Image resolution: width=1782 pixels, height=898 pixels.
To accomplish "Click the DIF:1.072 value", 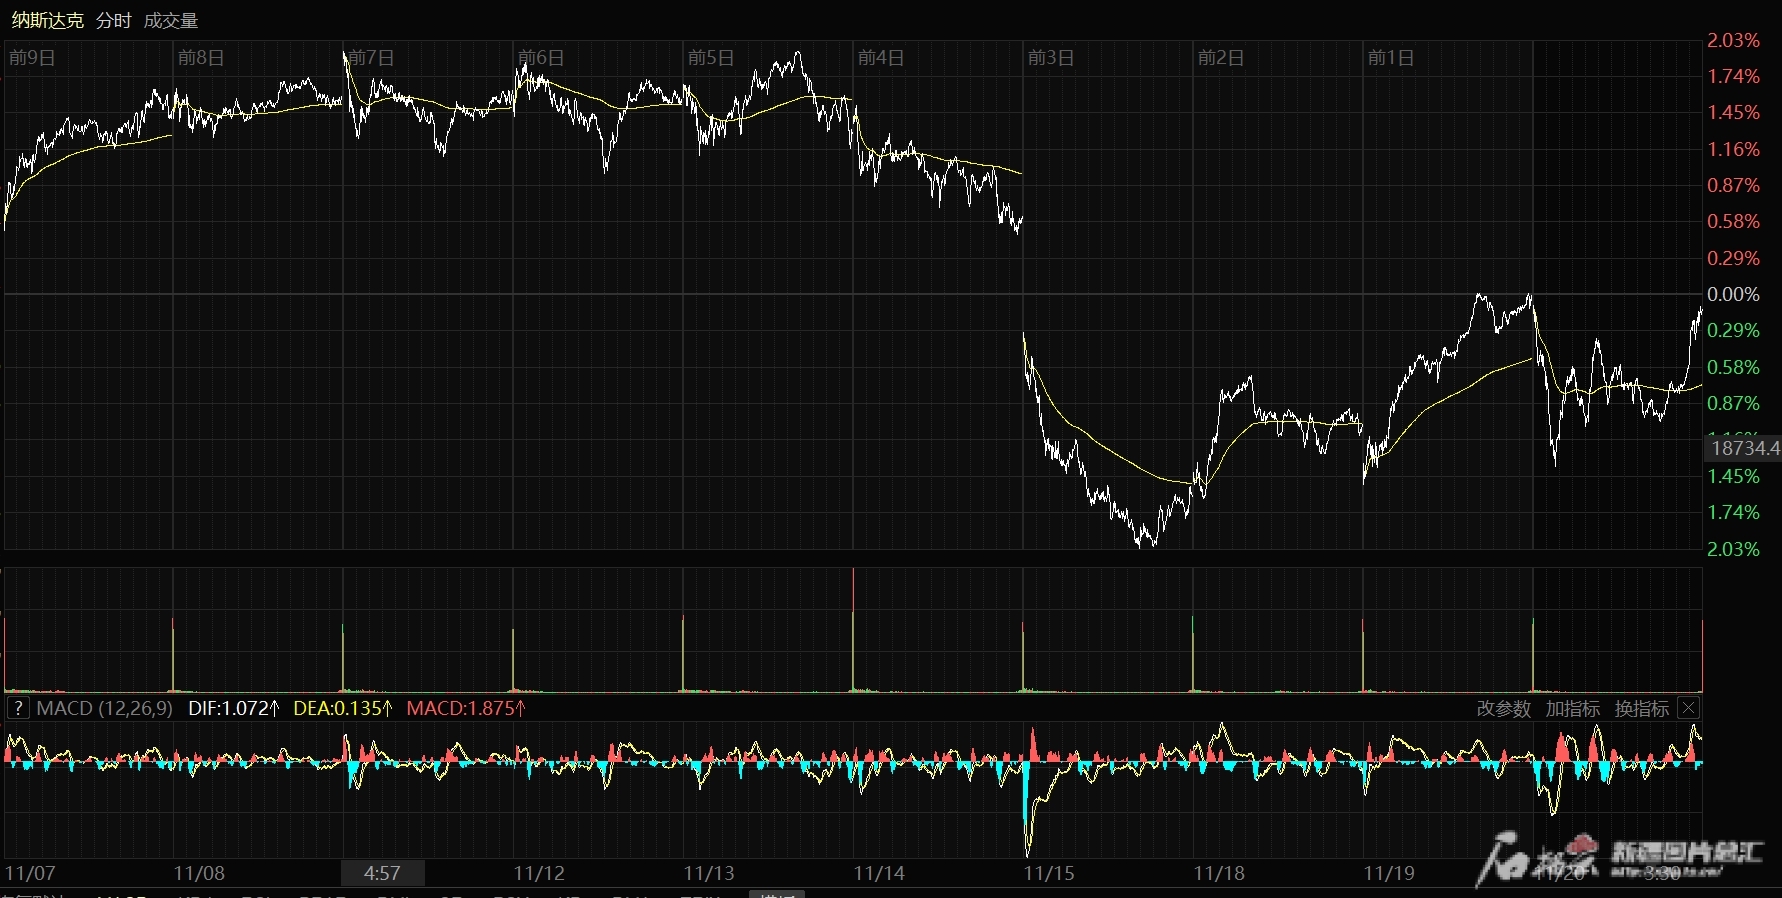I will [234, 708].
